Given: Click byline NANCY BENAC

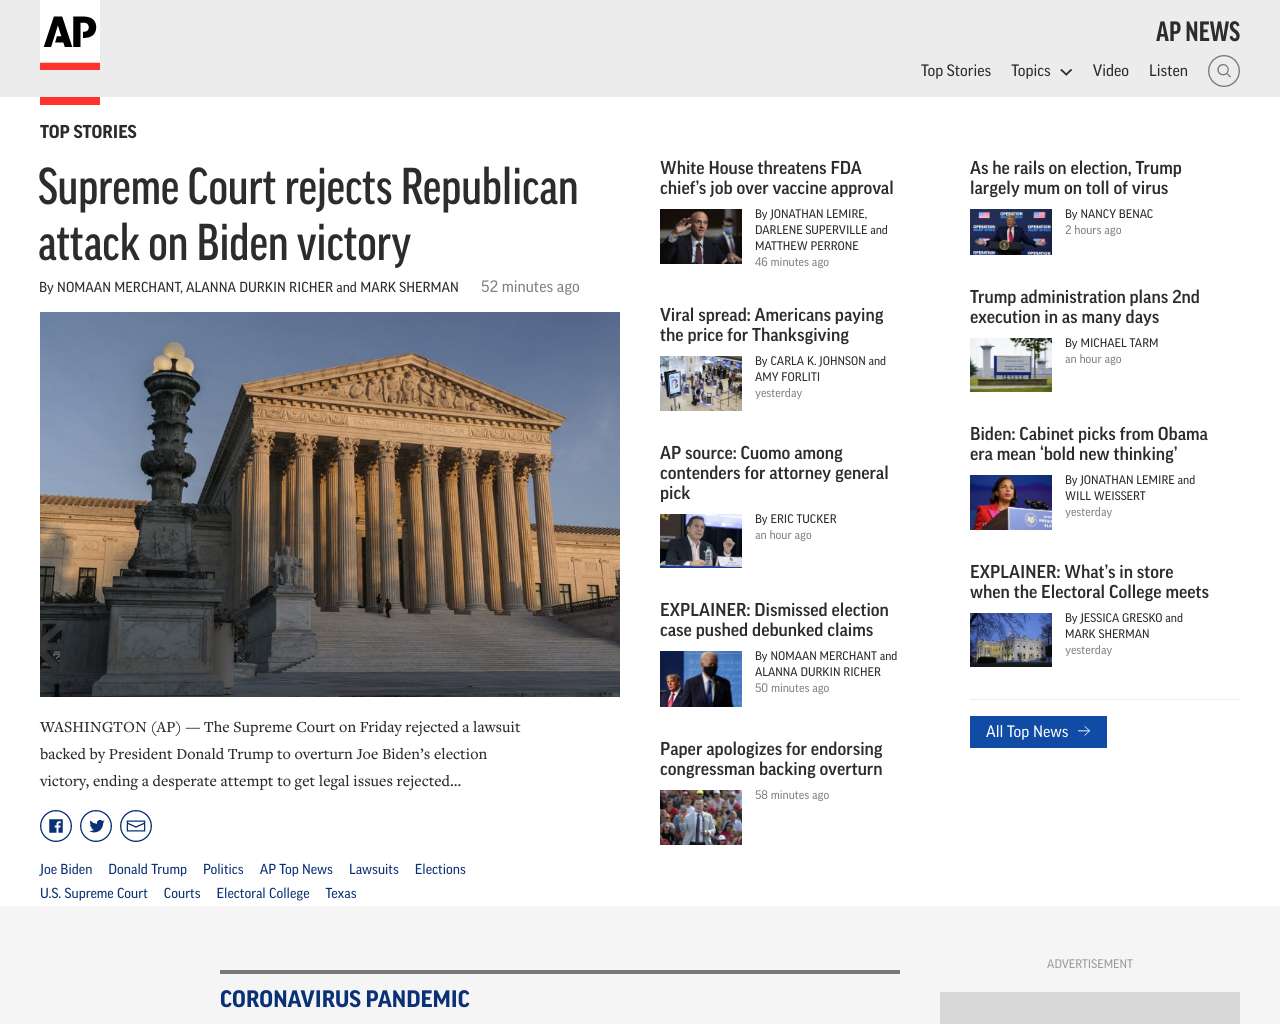Looking at the screenshot, I should pyautogui.click(x=1109, y=214).
